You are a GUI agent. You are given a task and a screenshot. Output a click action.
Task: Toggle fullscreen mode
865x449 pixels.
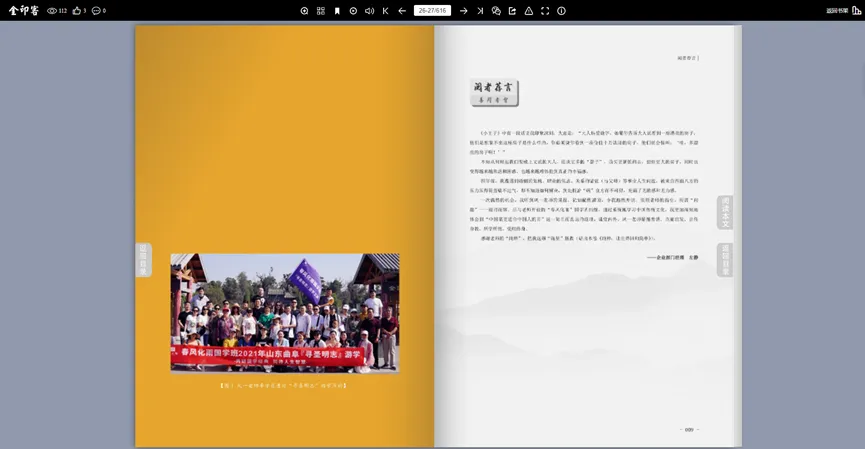pyautogui.click(x=545, y=10)
